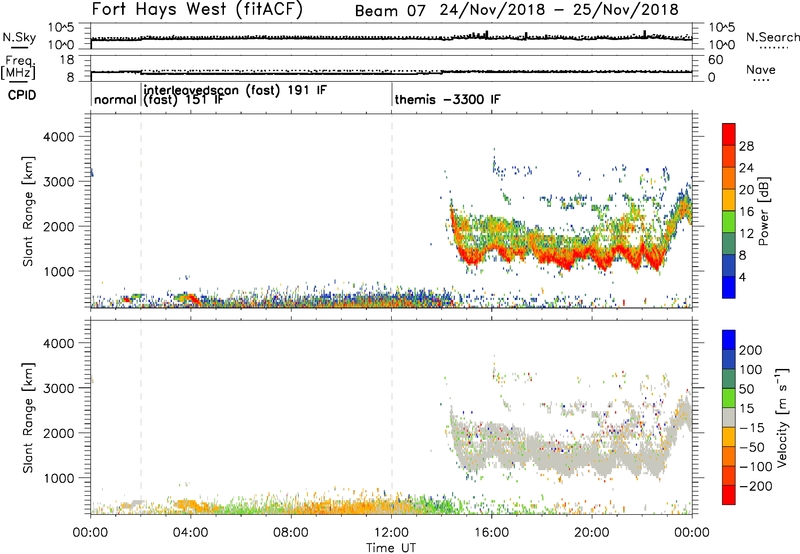Click the '60' tick on the Nave axis
The width and height of the screenshot is (800, 554).
pyautogui.click(x=715, y=60)
